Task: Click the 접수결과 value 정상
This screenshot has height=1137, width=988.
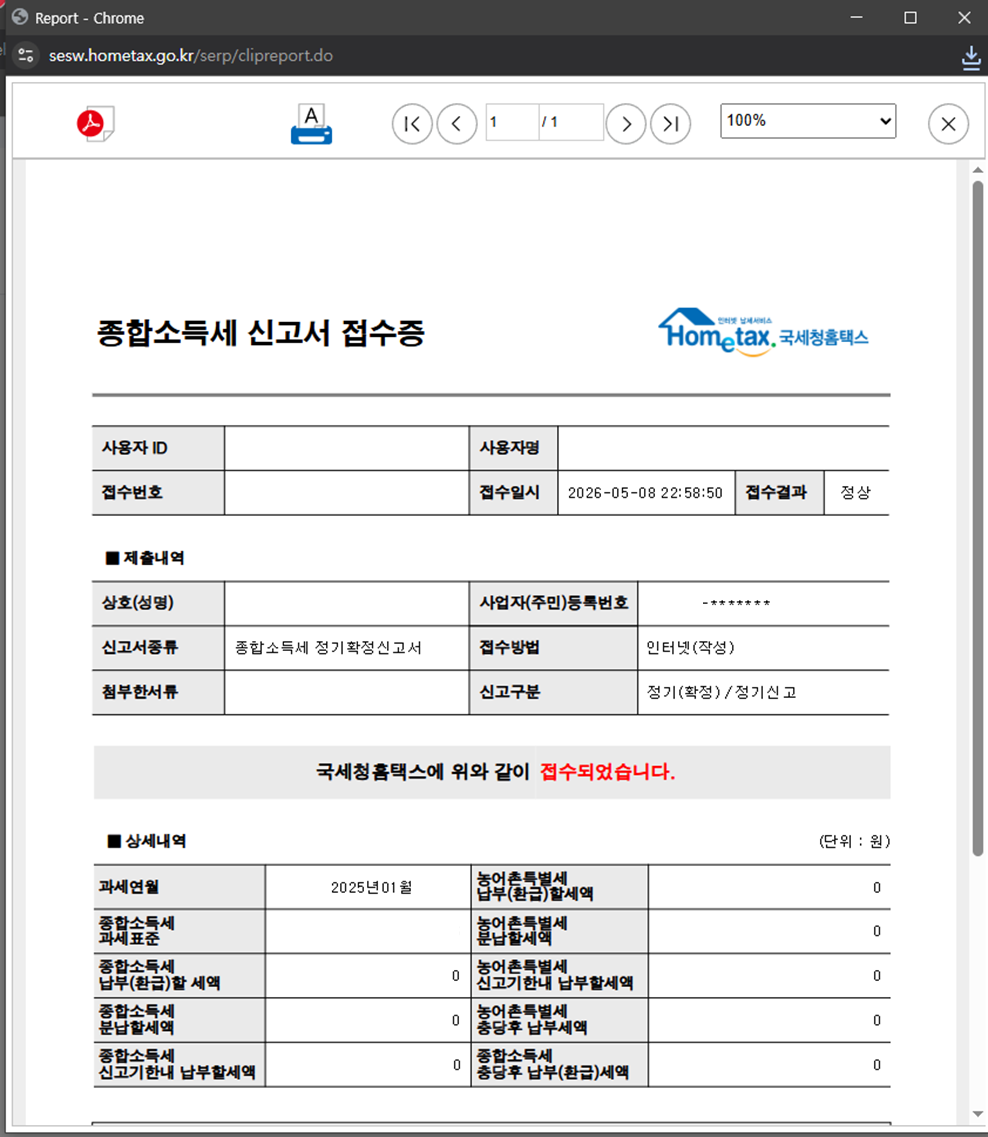Action: point(855,493)
